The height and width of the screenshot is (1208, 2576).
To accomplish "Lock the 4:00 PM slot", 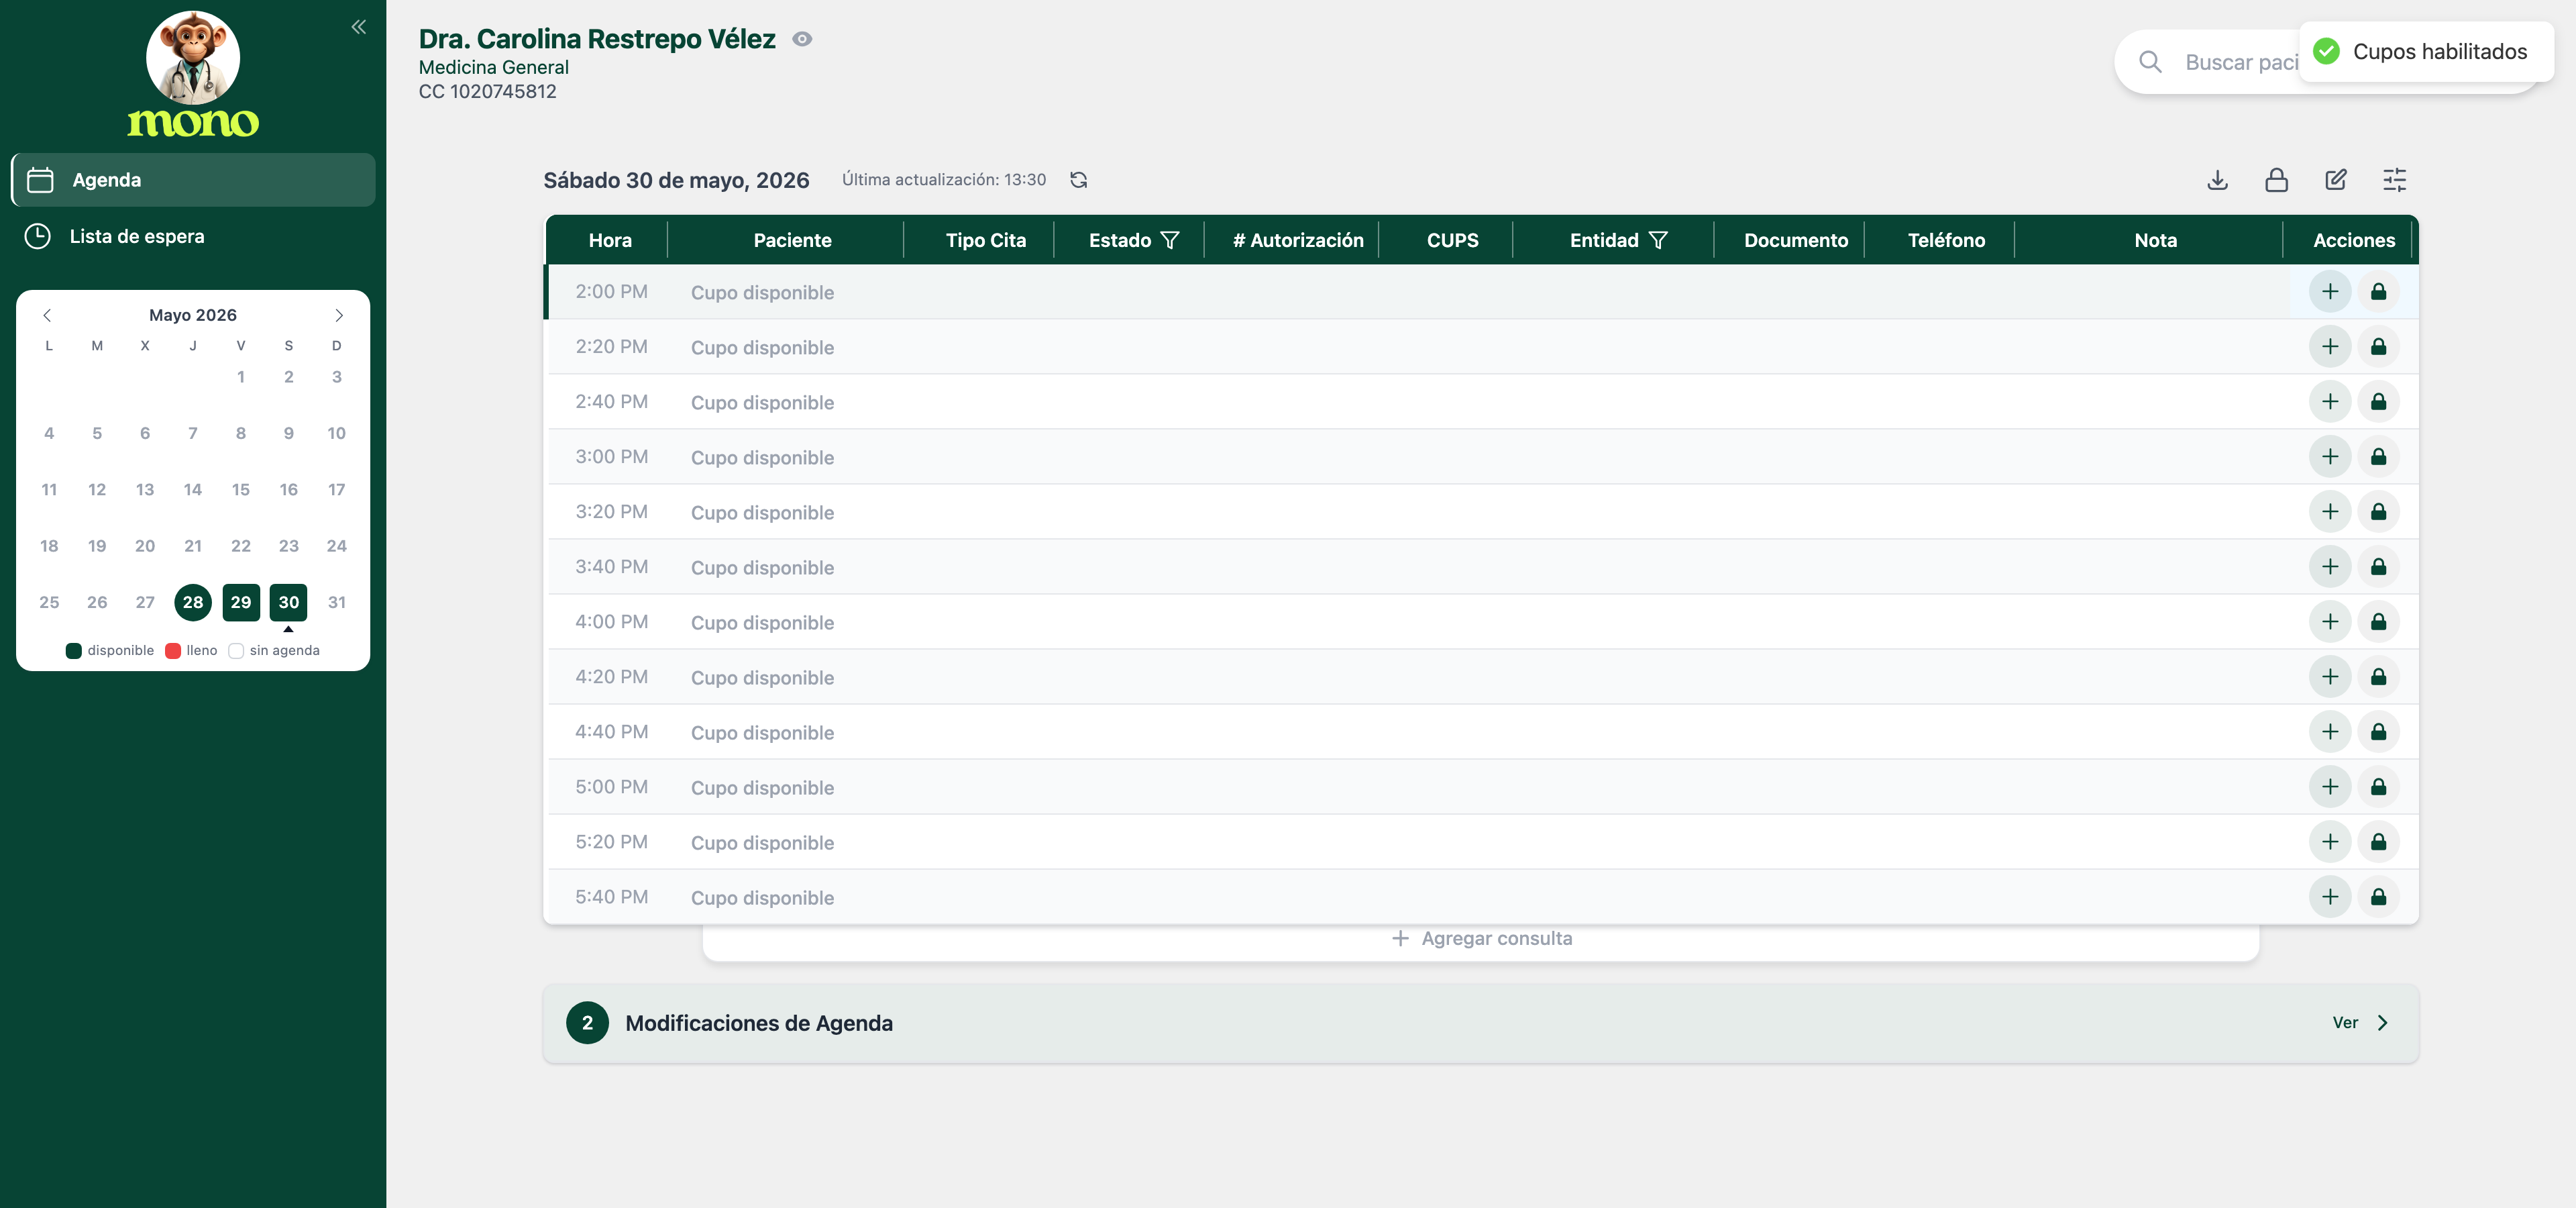I will (2378, 622).
